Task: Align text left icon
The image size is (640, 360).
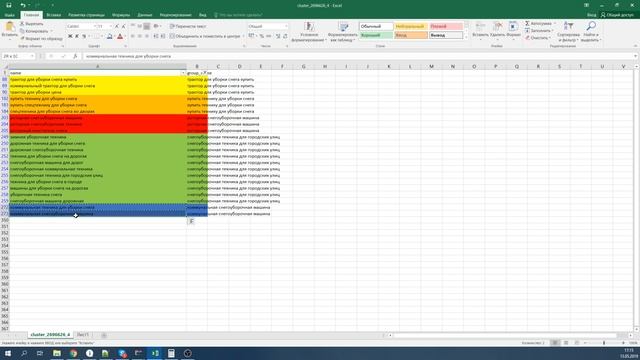Action: (133, 36)
